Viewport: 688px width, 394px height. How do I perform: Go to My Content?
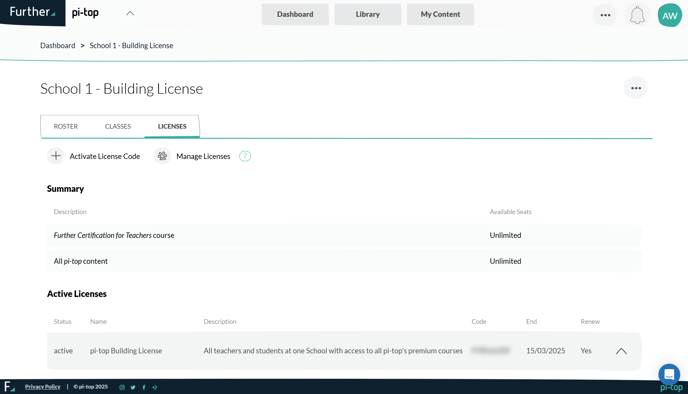440,14
